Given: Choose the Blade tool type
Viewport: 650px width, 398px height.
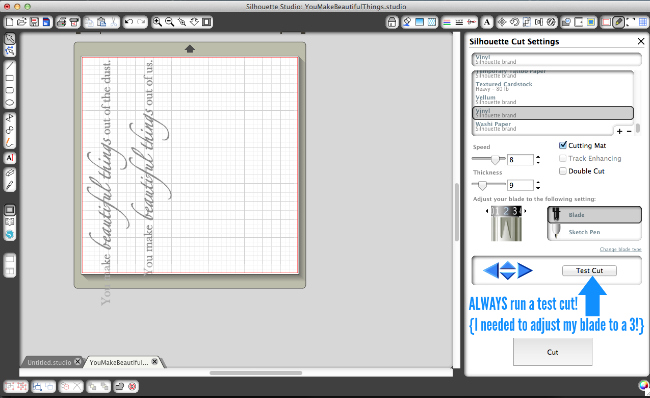Looking at the screenshot, I should point(594,215).
